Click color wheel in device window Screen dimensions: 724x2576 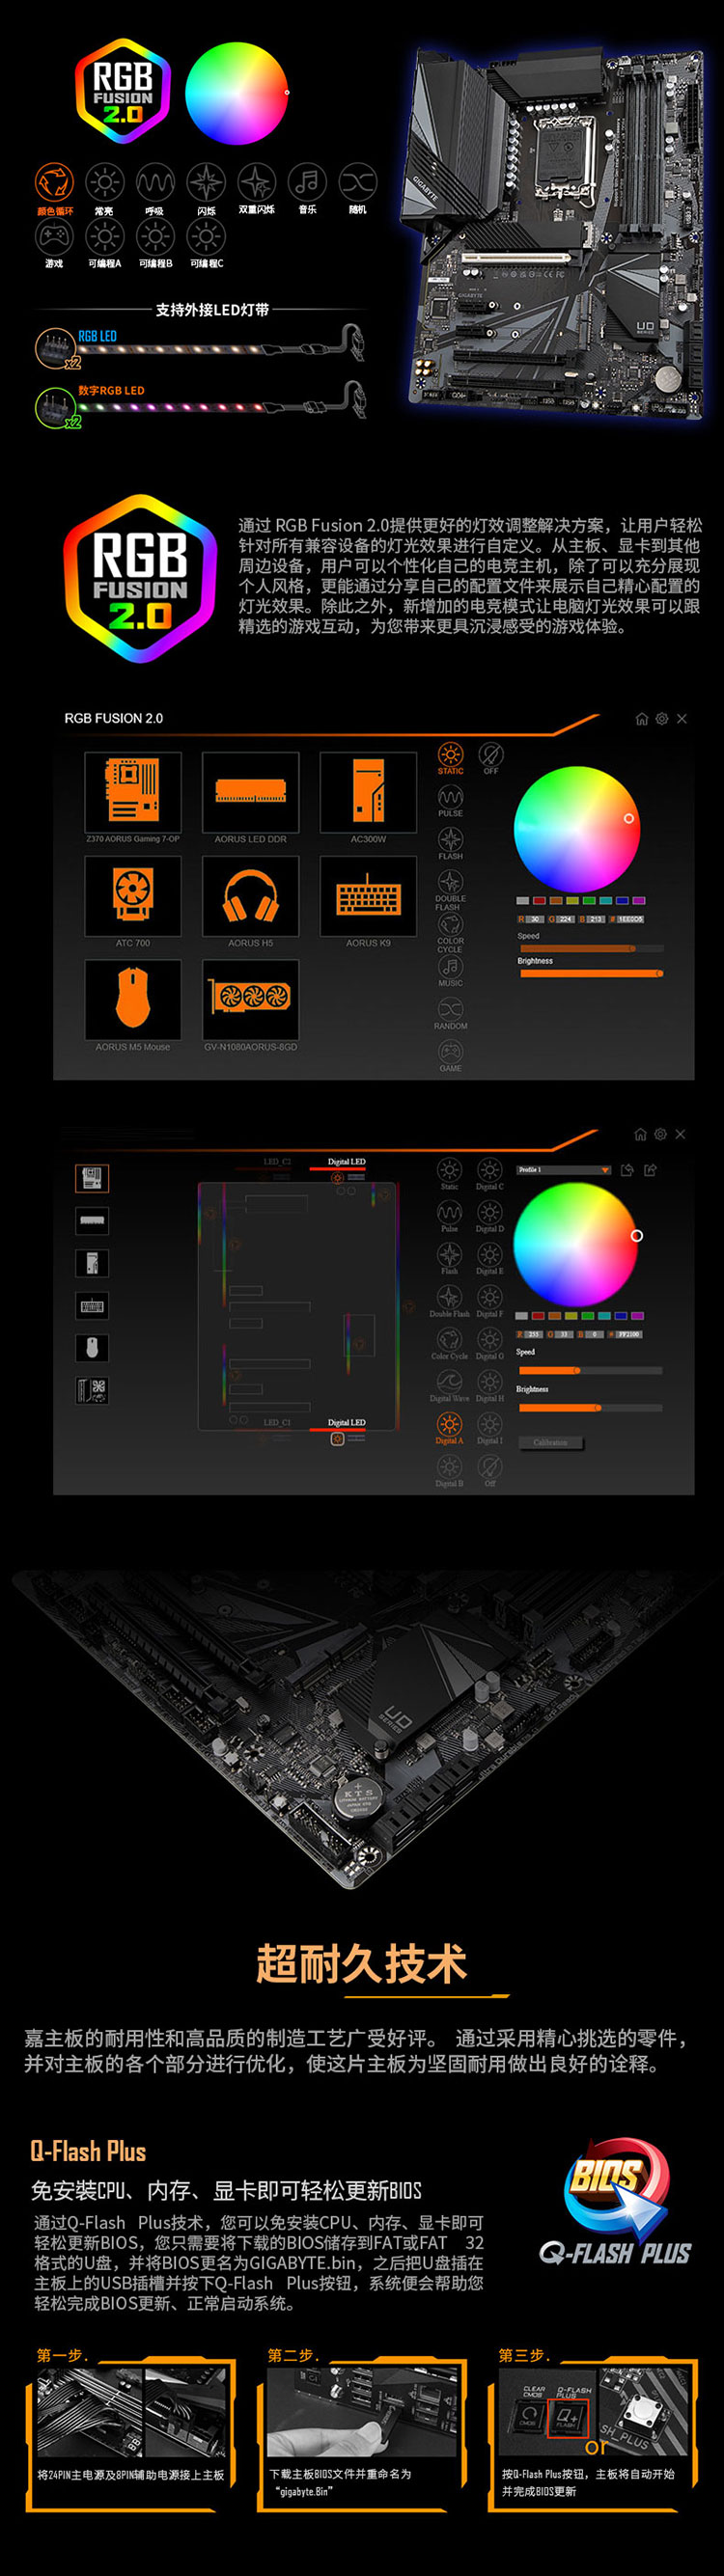point(577,829)
